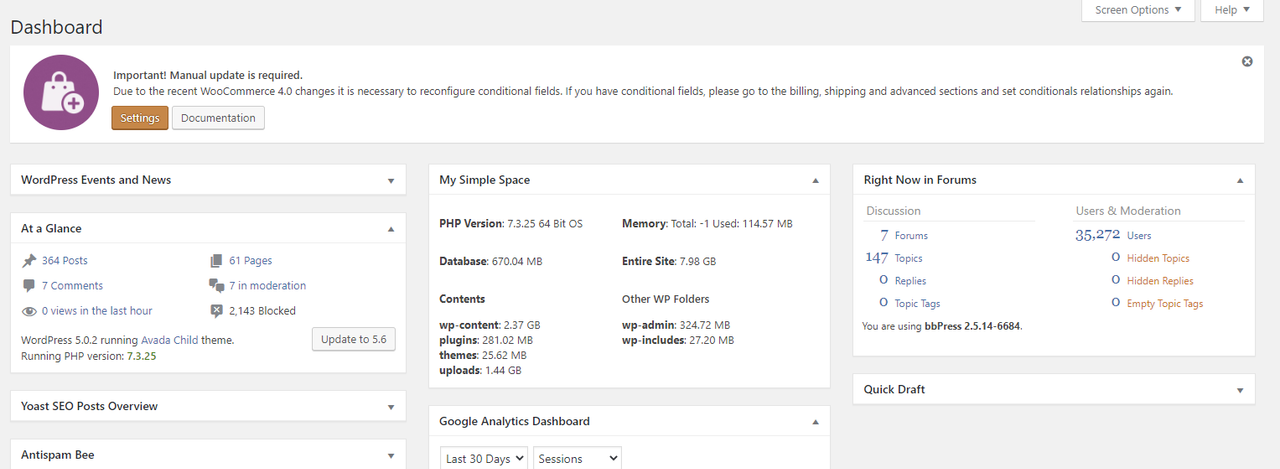
Task: Click the 7 forums count number
Action: point(884,235)
